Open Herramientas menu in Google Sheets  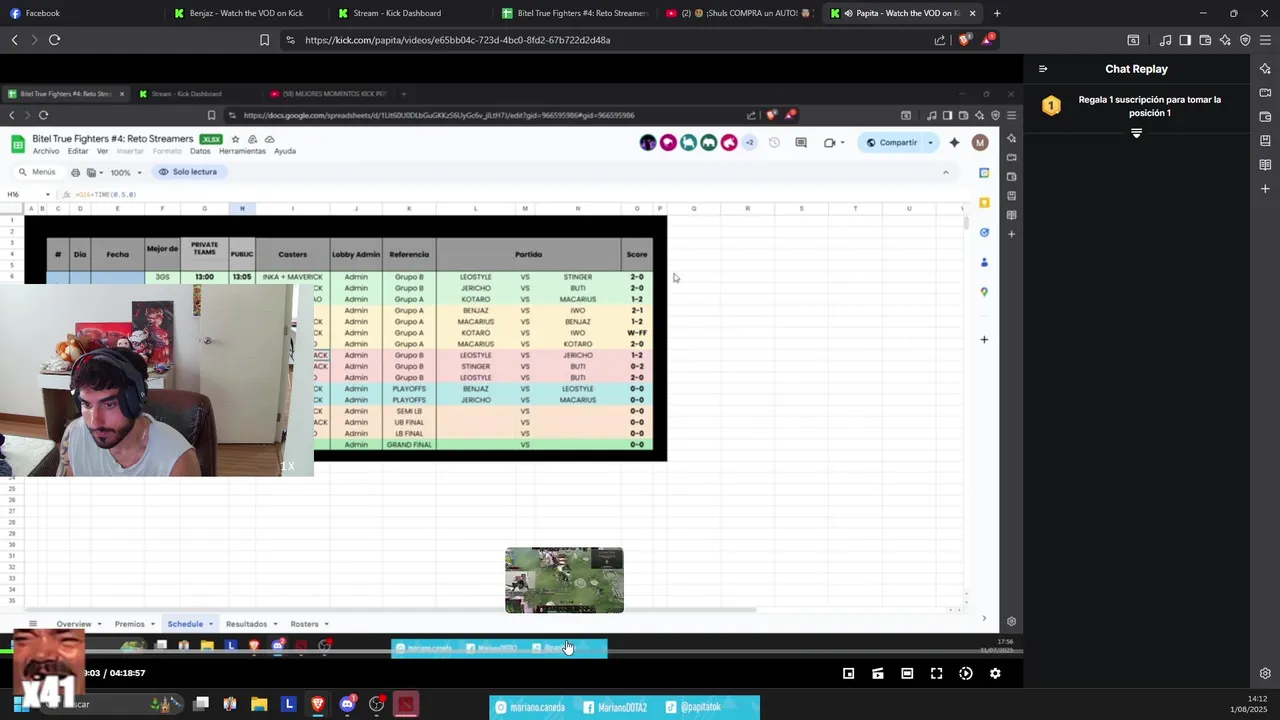[x=242, y=151]
